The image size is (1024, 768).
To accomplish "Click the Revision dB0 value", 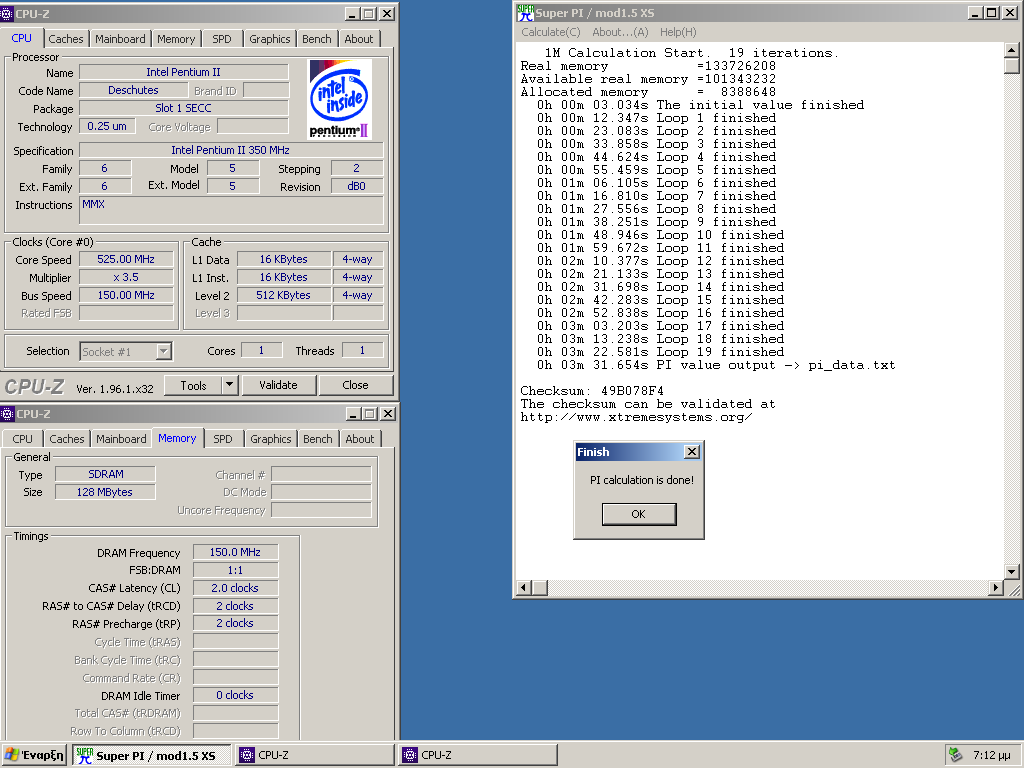I will 357,187.
